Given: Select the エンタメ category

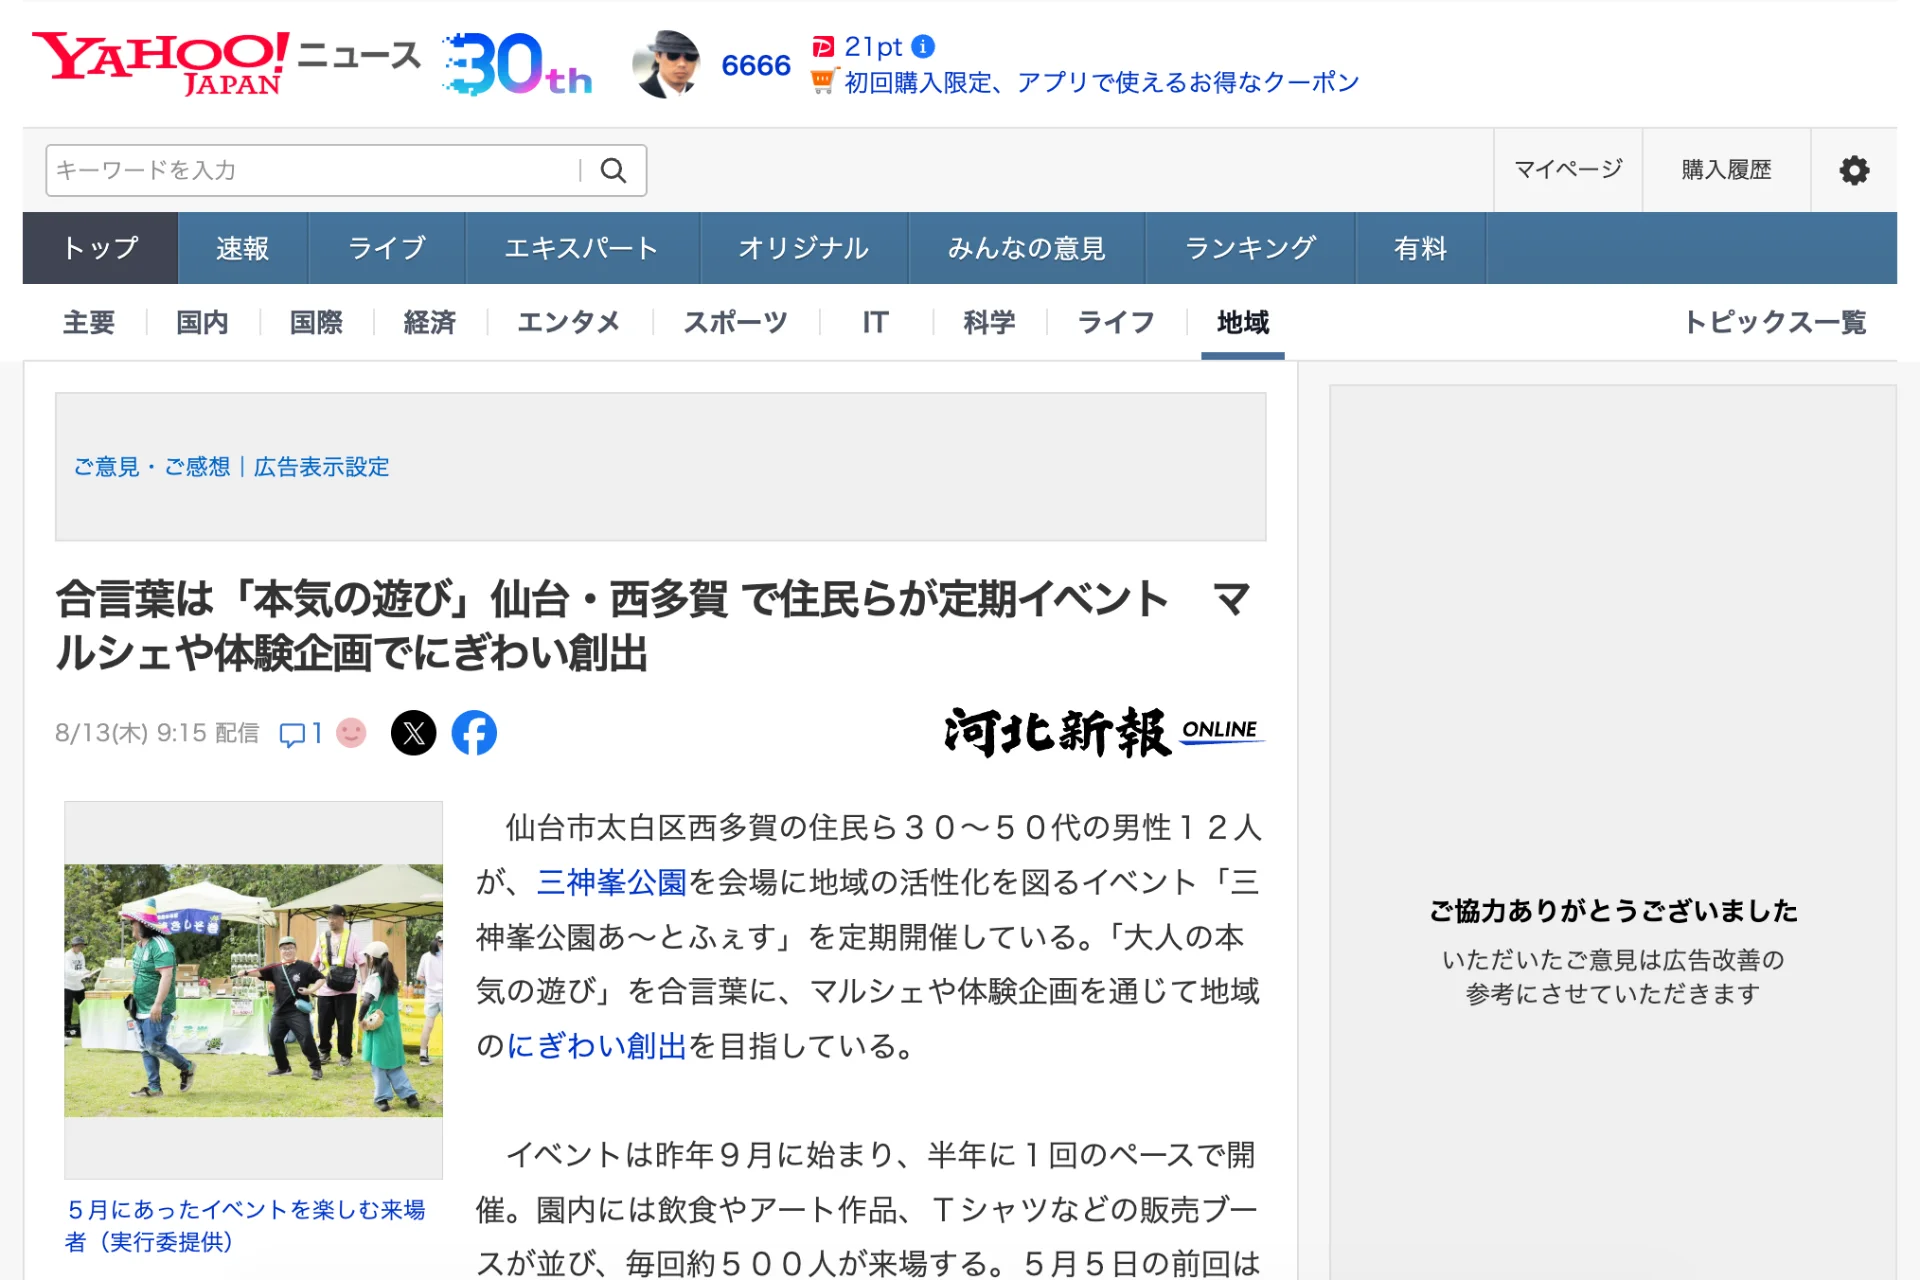Looking at the screenshot, I should (x=569, y=322).
